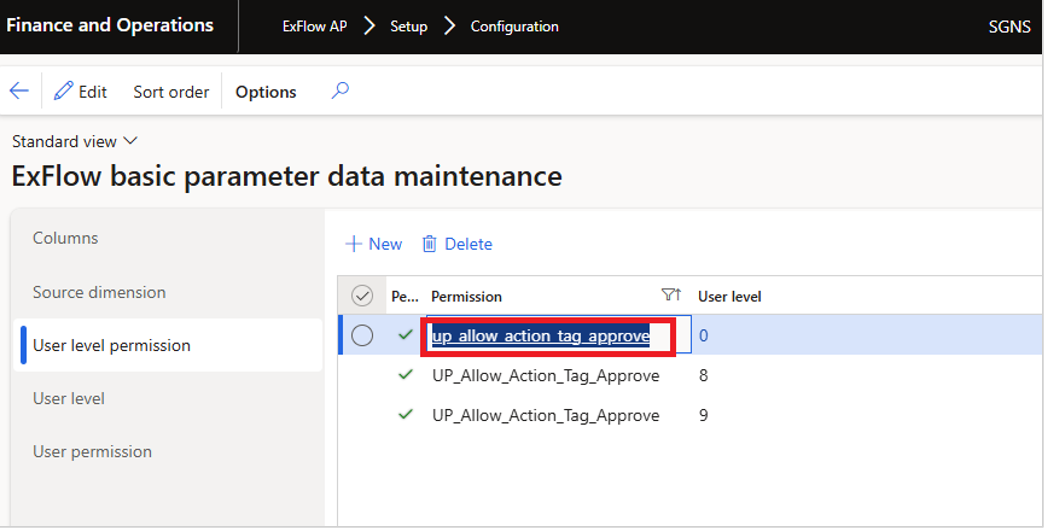Click the User level value 8
1046x532 pixels.
(703, 376)
